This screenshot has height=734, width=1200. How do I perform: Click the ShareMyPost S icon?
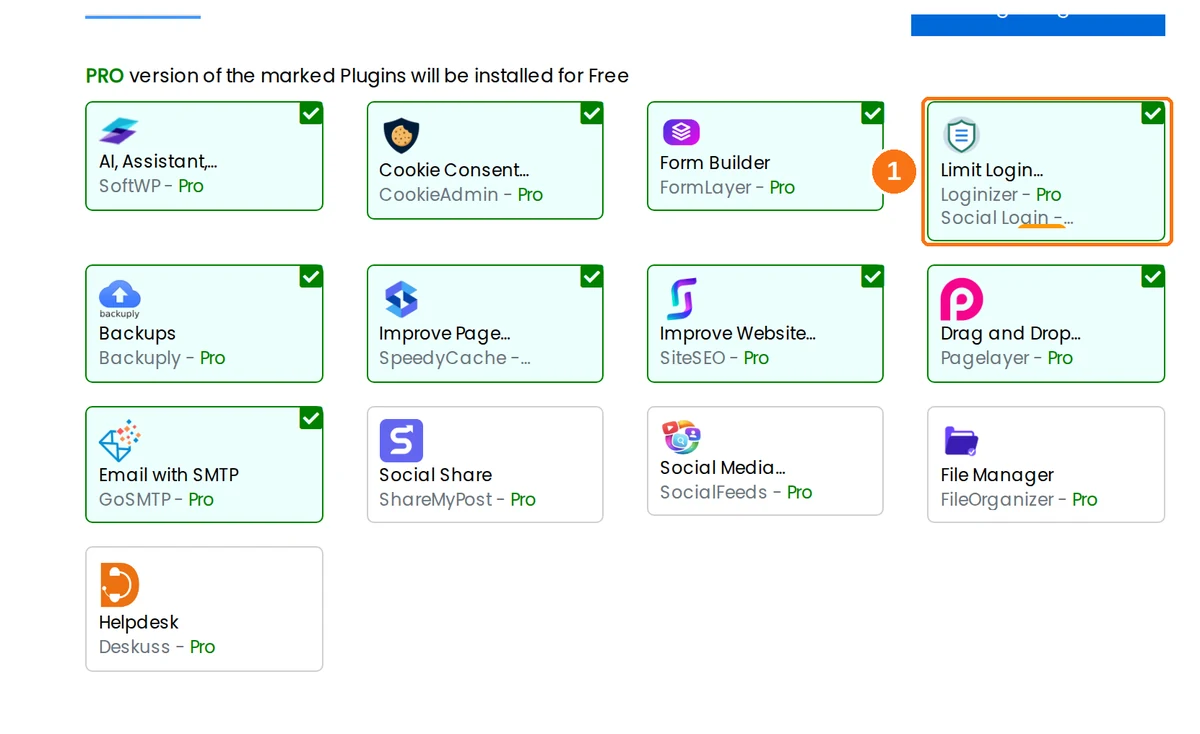(401, 440)
